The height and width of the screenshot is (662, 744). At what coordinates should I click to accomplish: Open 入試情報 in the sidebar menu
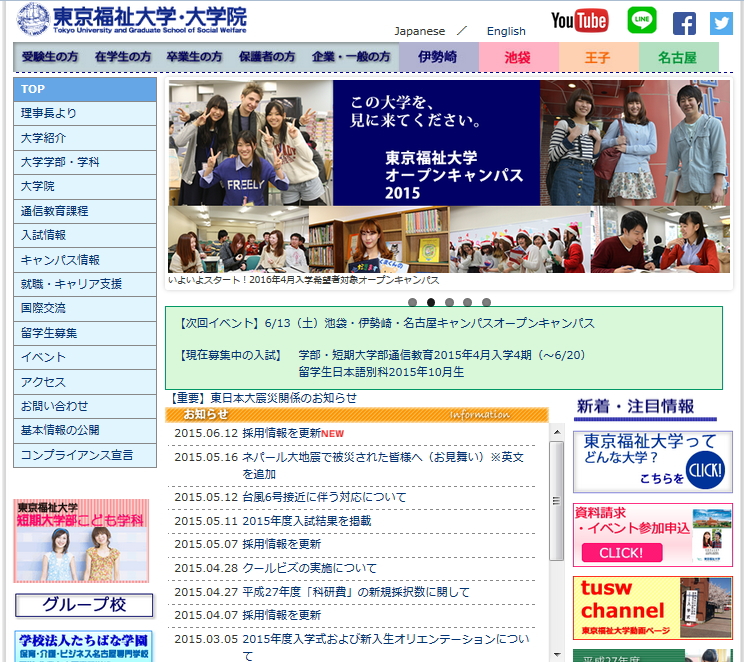coord(44,235)
